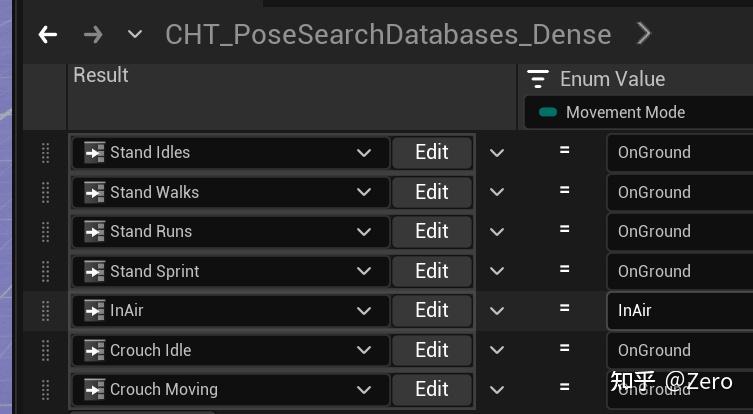Open the Stand Idles result dropdown
The width and height of the screenshot is (753, 414).
click(364, 153)
